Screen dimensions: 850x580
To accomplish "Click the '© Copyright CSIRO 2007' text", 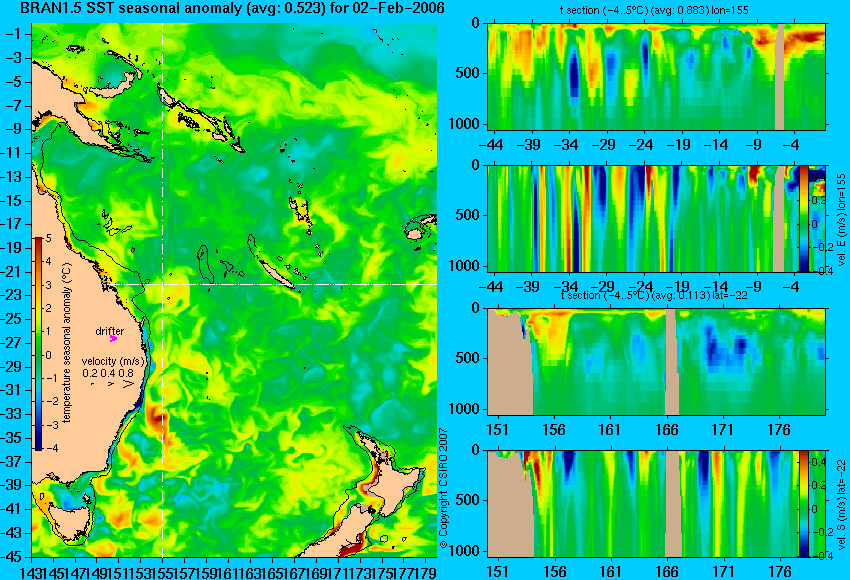I will click(443, 489).
